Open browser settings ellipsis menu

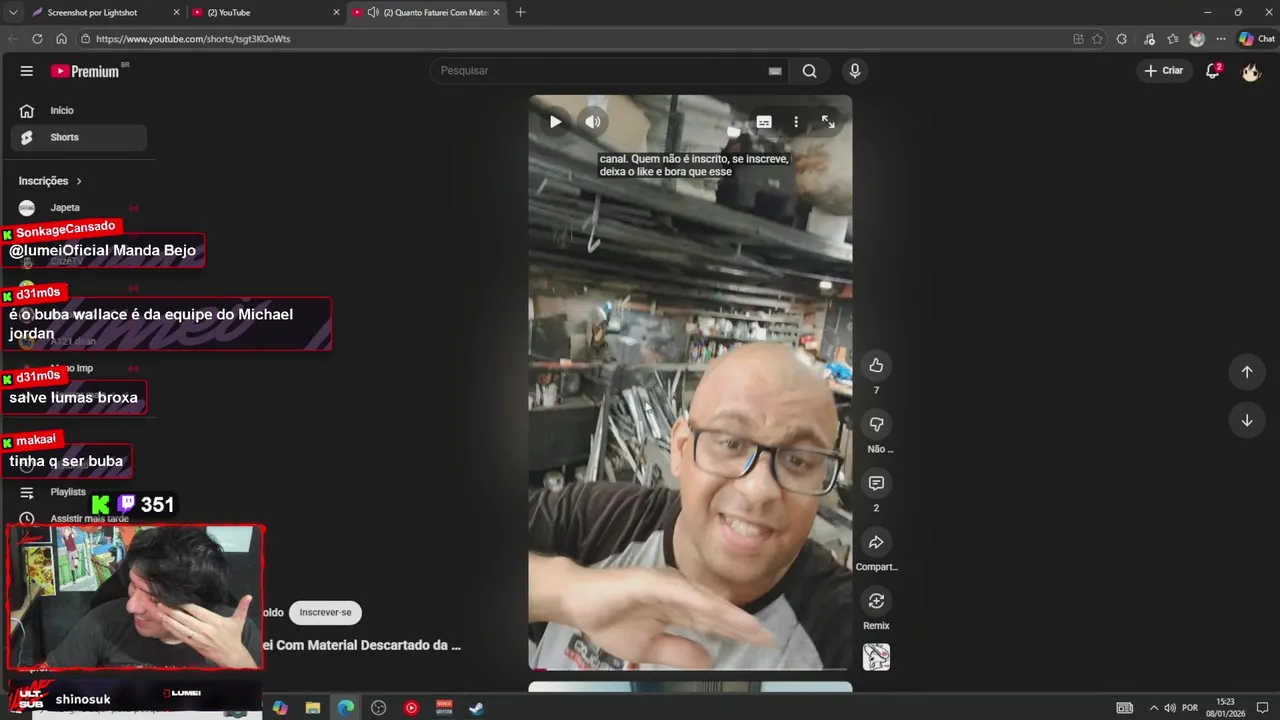(1219, 39)
